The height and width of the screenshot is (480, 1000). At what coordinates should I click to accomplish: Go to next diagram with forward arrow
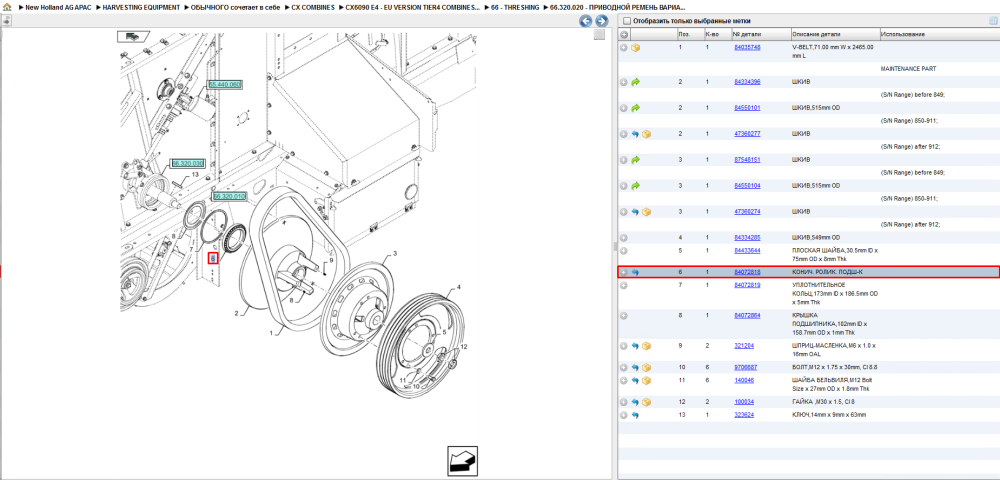click(x=600, y=21)
